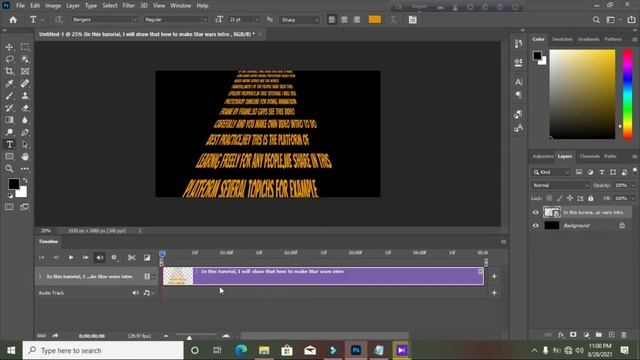
Task: Select the Gradient tool
Action: (x=9, y=120)
